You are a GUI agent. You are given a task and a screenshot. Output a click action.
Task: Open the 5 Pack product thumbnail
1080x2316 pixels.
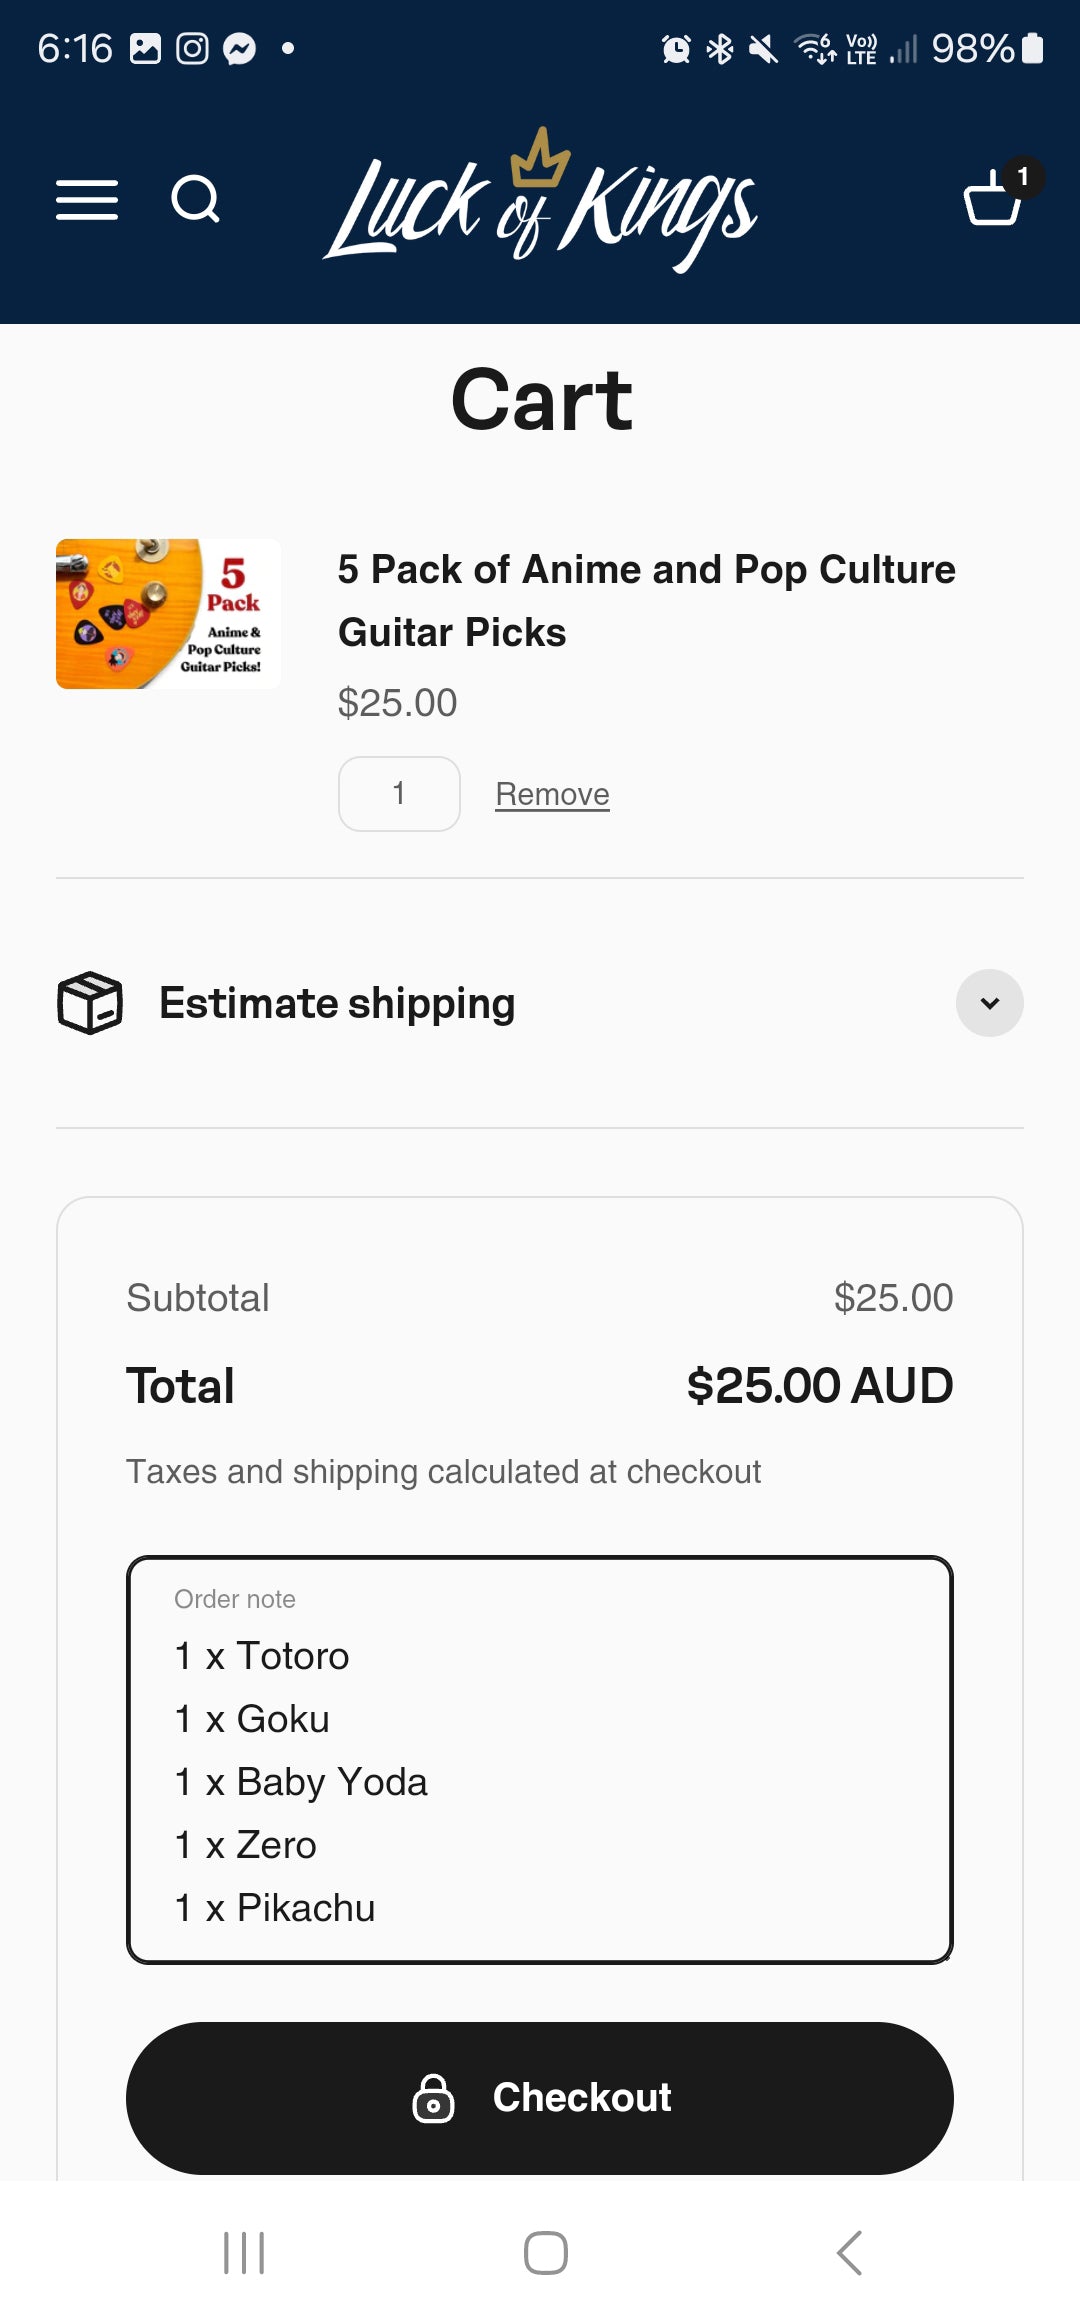click(168, 614)
